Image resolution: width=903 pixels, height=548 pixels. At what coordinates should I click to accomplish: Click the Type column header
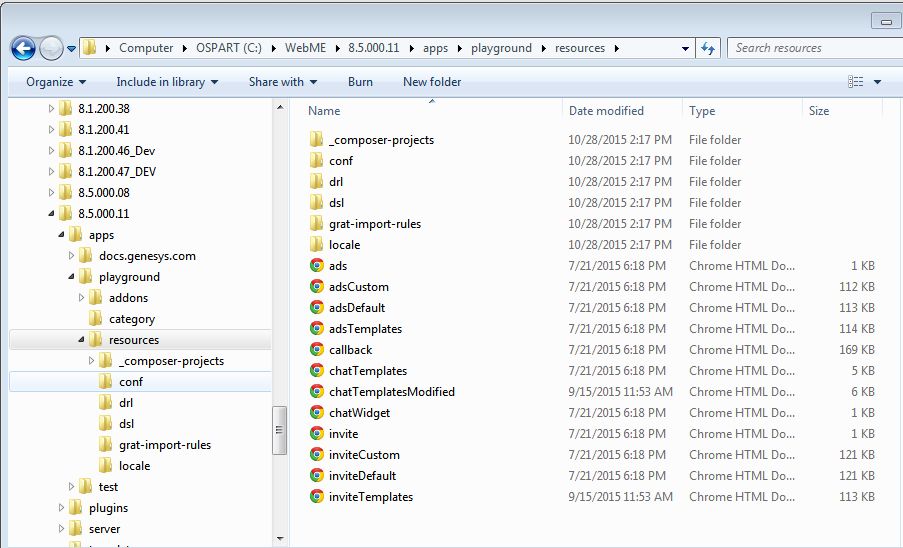point(702,111)
